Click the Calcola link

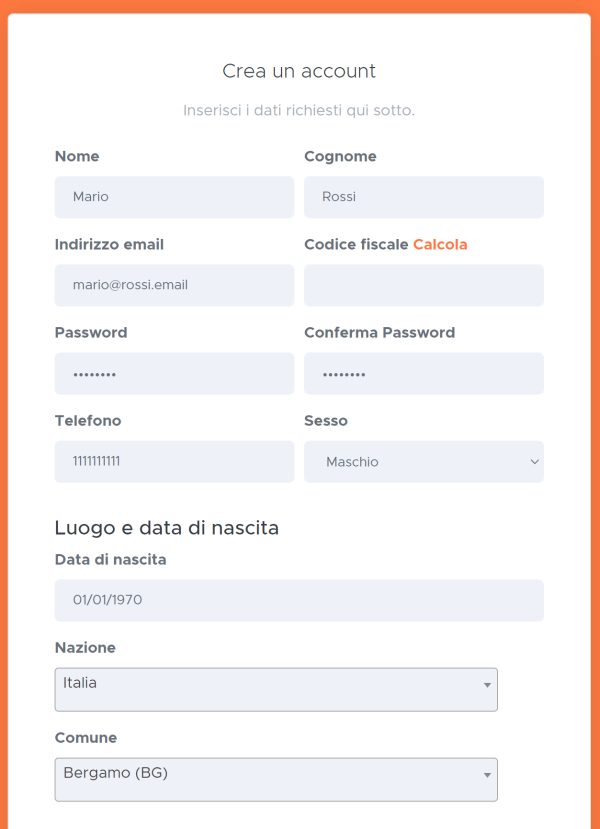point(440,245)
